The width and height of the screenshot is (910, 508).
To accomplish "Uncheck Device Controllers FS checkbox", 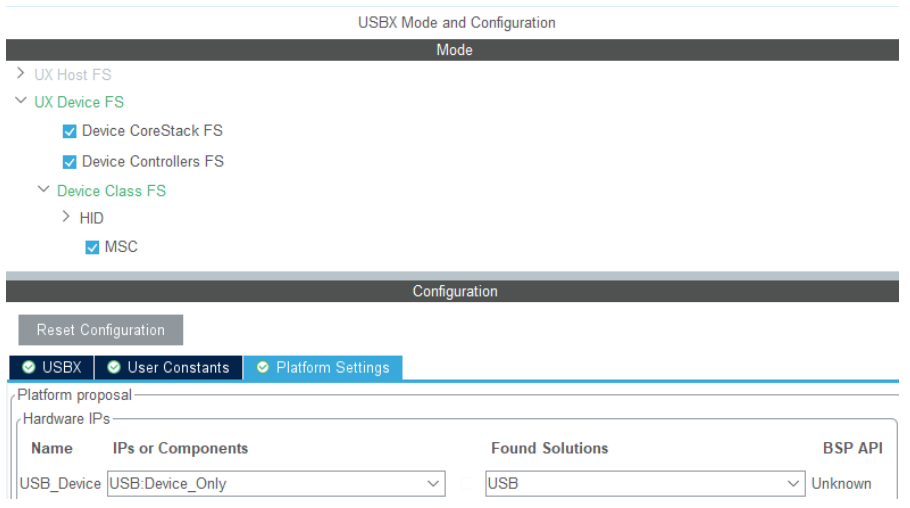I will tap(70, 162).
